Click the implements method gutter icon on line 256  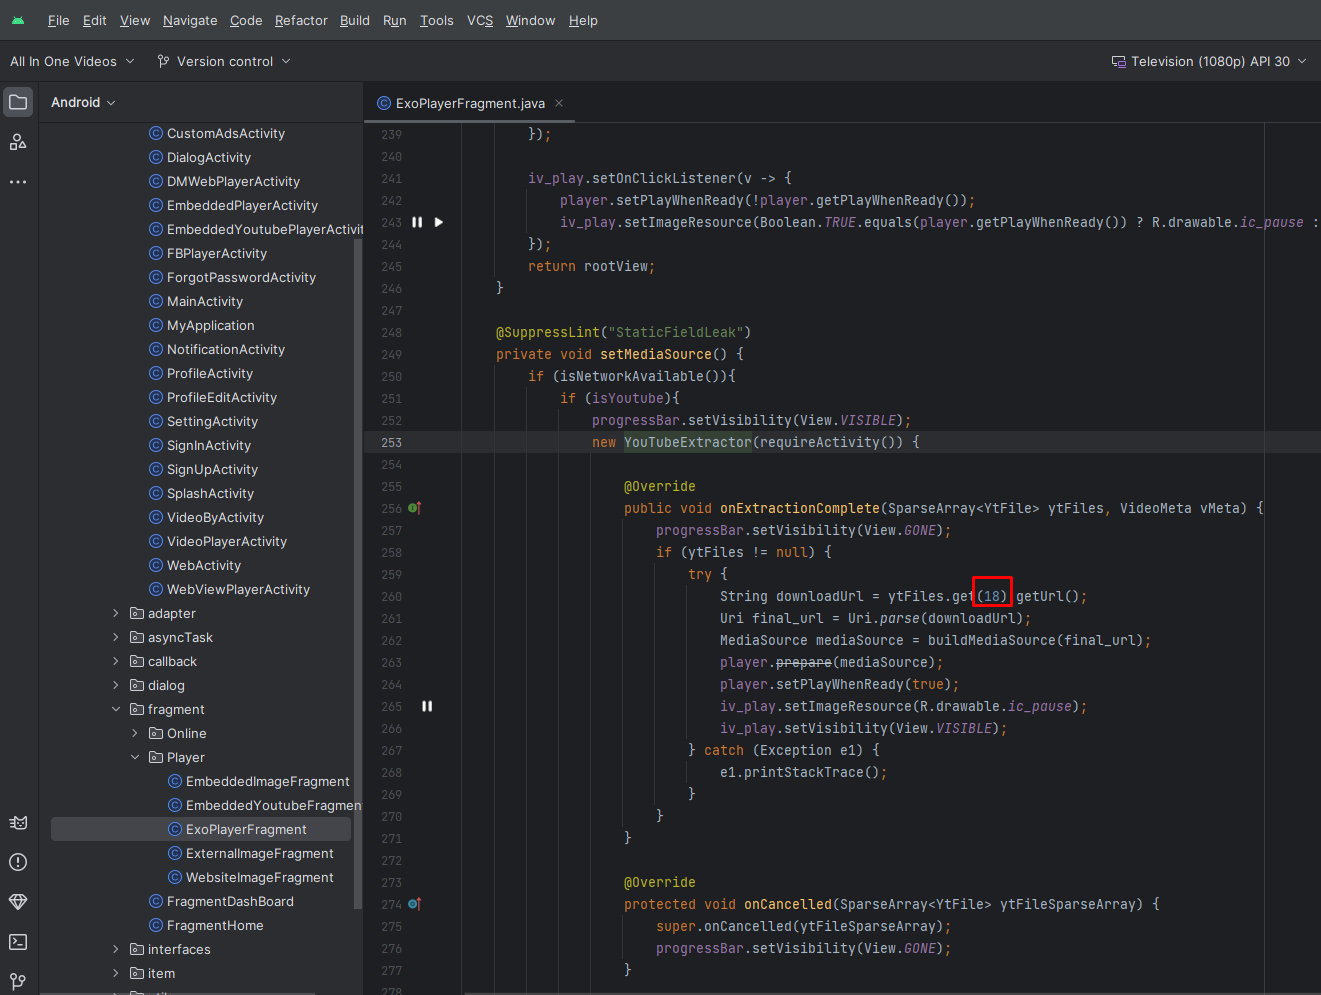[x=415, y=508]
